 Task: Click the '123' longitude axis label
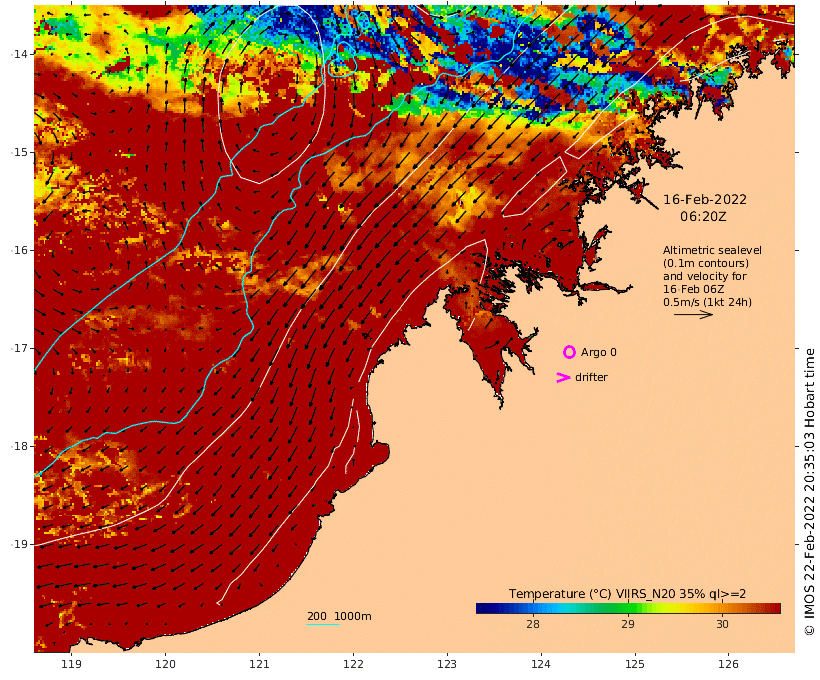point(447,664)
